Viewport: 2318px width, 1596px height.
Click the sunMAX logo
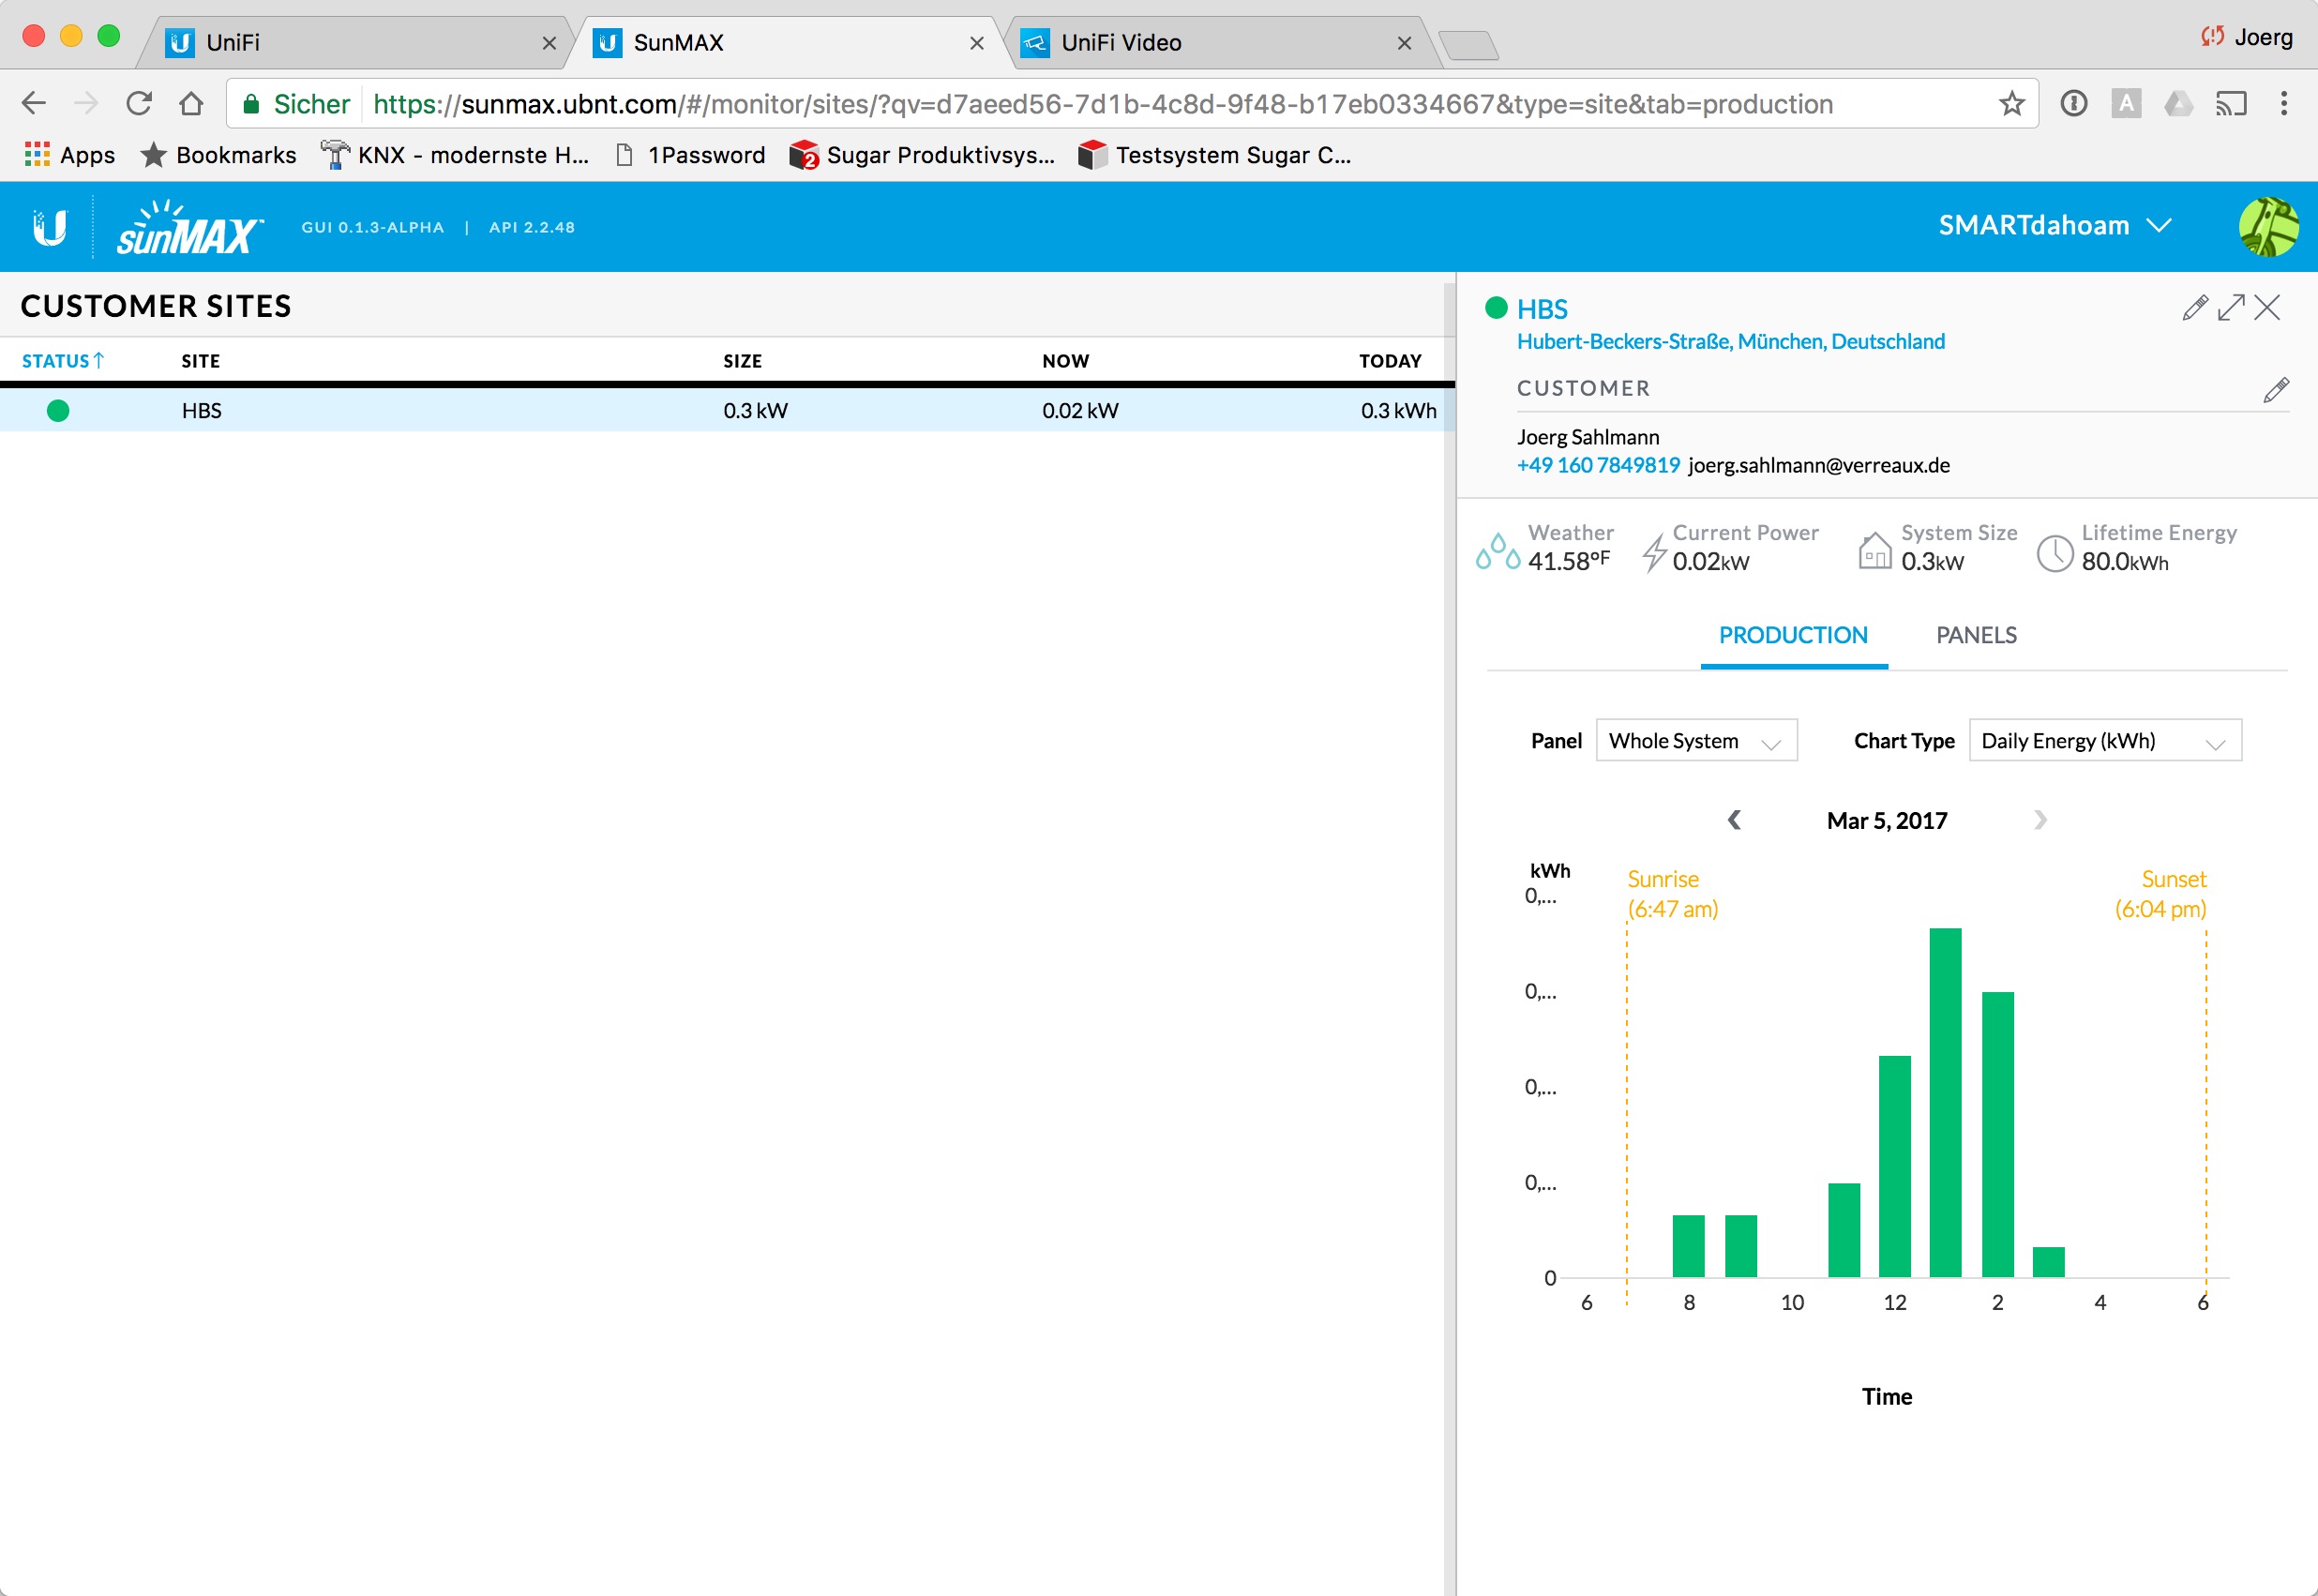[190, 227]
